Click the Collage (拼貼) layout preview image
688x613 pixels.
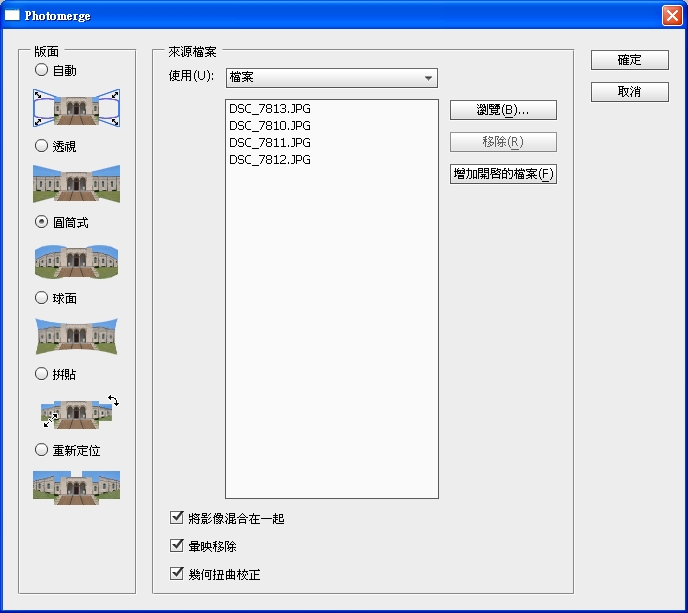point(80,412)
